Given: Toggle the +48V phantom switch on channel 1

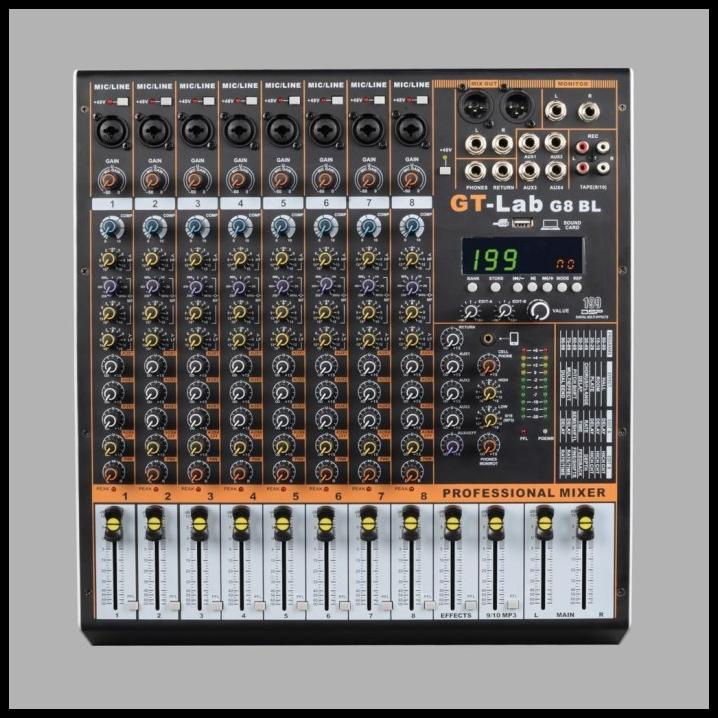Looking at the screenshot, I should (123, 101).
